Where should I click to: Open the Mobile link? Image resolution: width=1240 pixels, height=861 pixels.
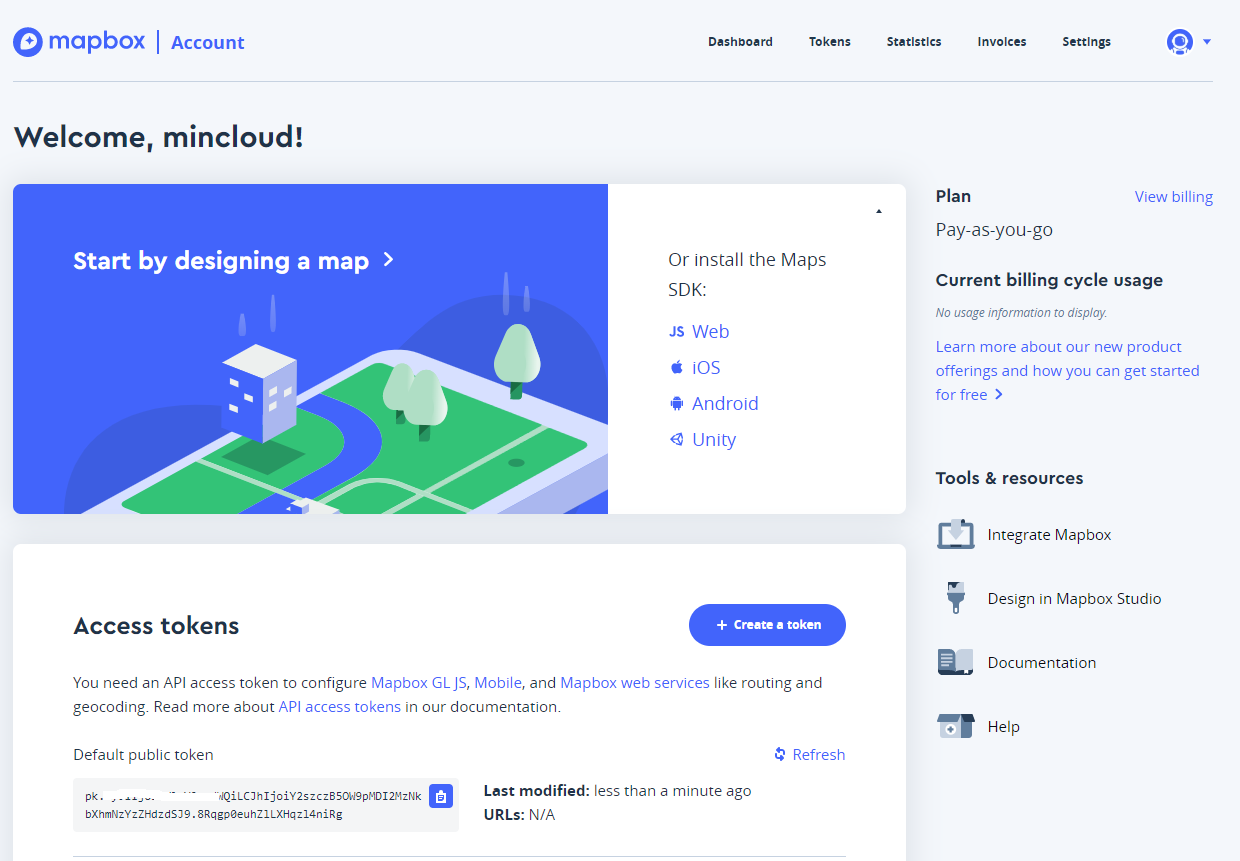(x=498, y=683)
